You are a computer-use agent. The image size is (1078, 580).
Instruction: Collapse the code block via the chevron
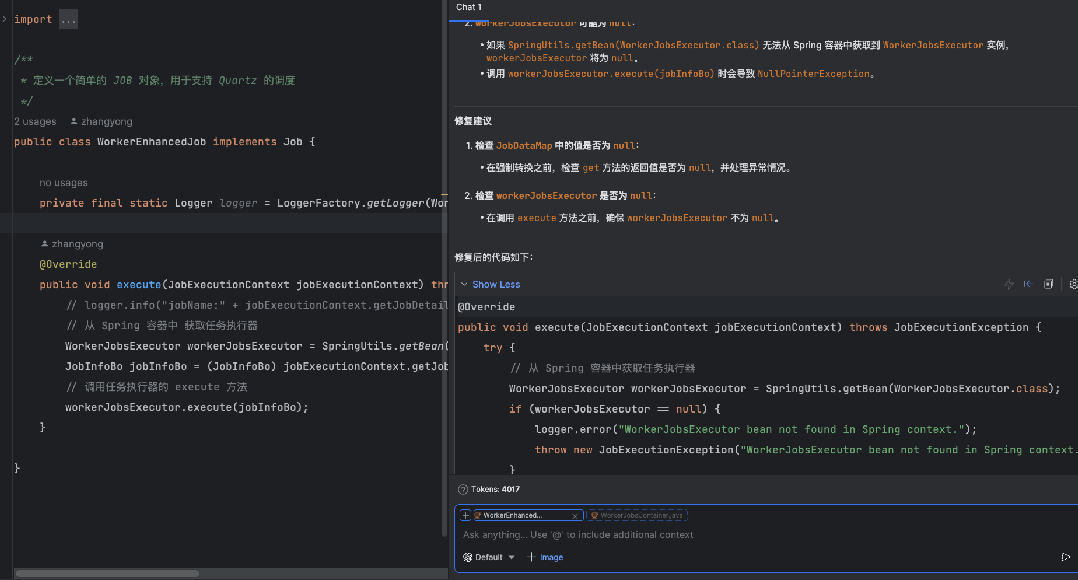pos(464,285)
